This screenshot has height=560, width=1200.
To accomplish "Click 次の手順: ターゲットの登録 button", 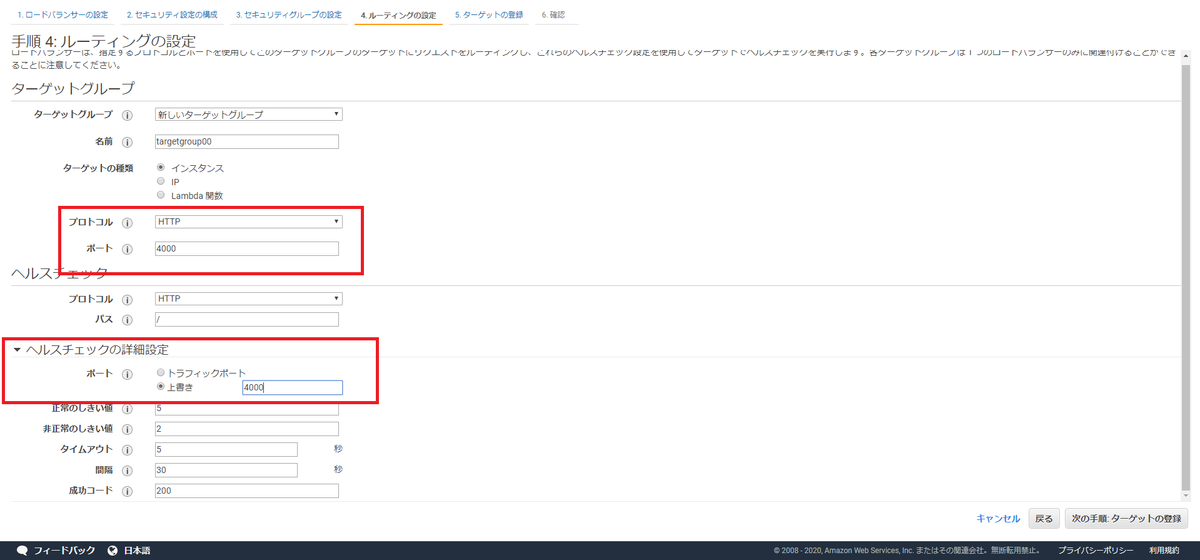I will (1126, 519).
